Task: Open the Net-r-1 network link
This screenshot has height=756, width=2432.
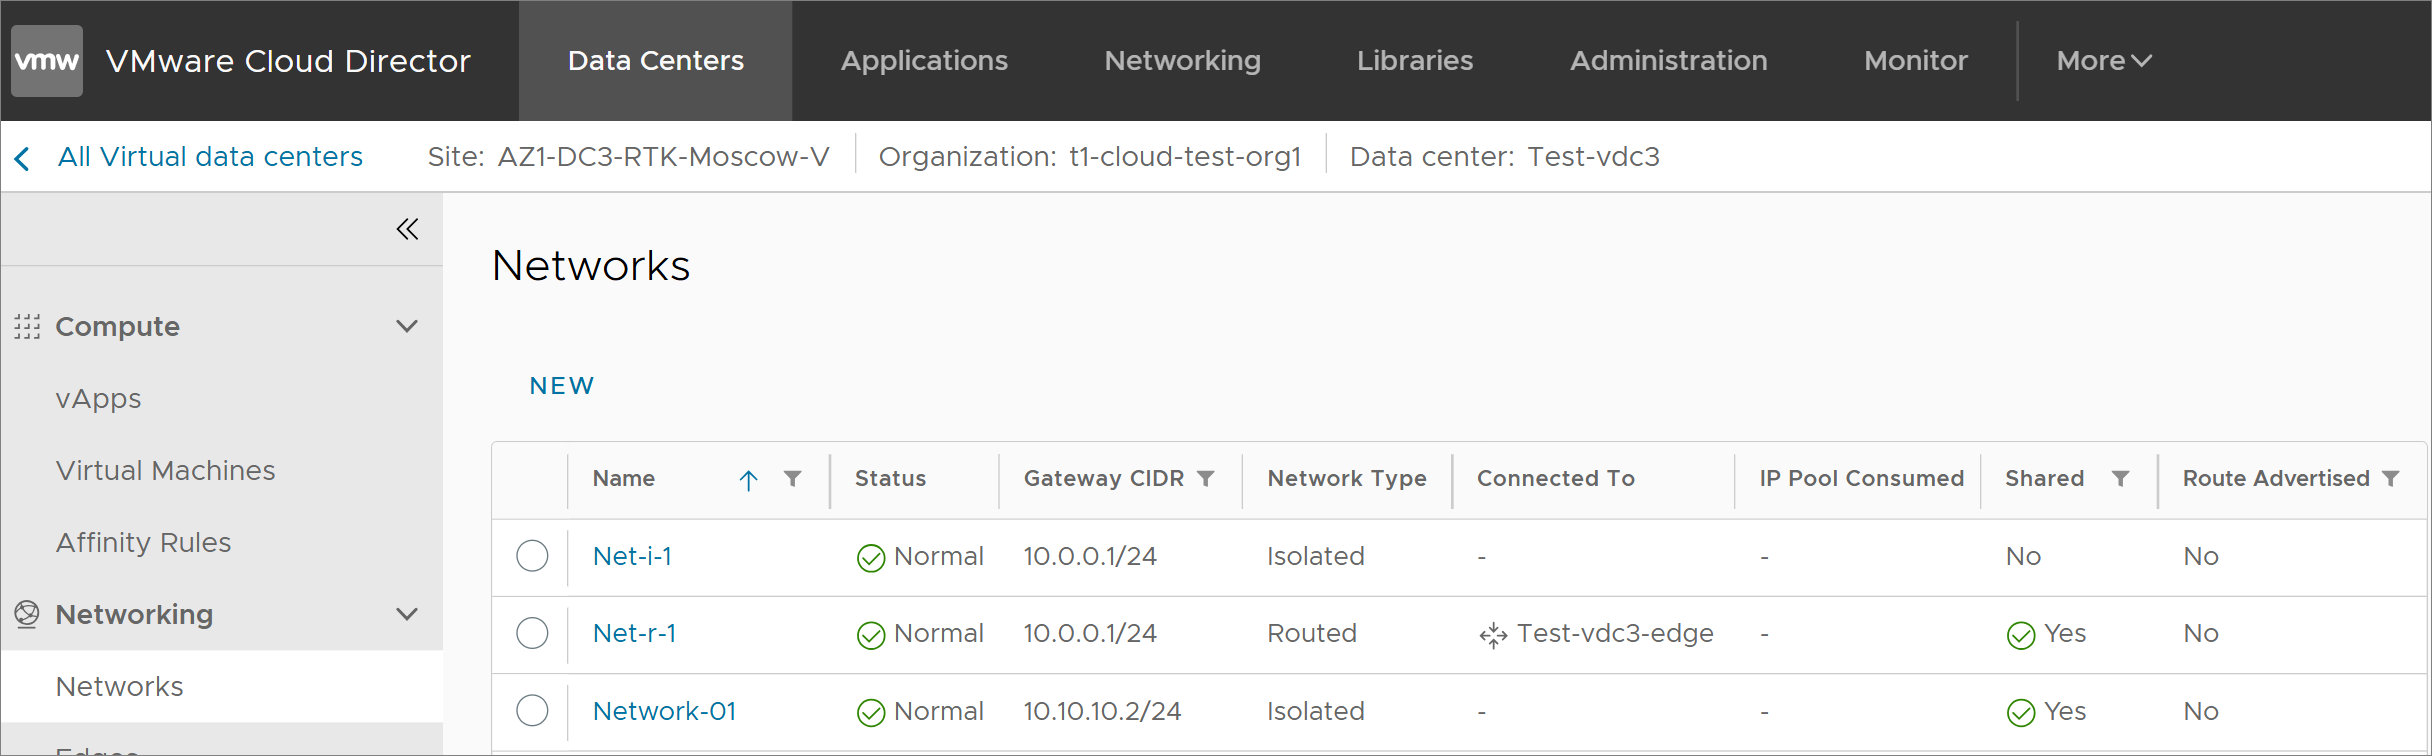Action: click(635, 633)
